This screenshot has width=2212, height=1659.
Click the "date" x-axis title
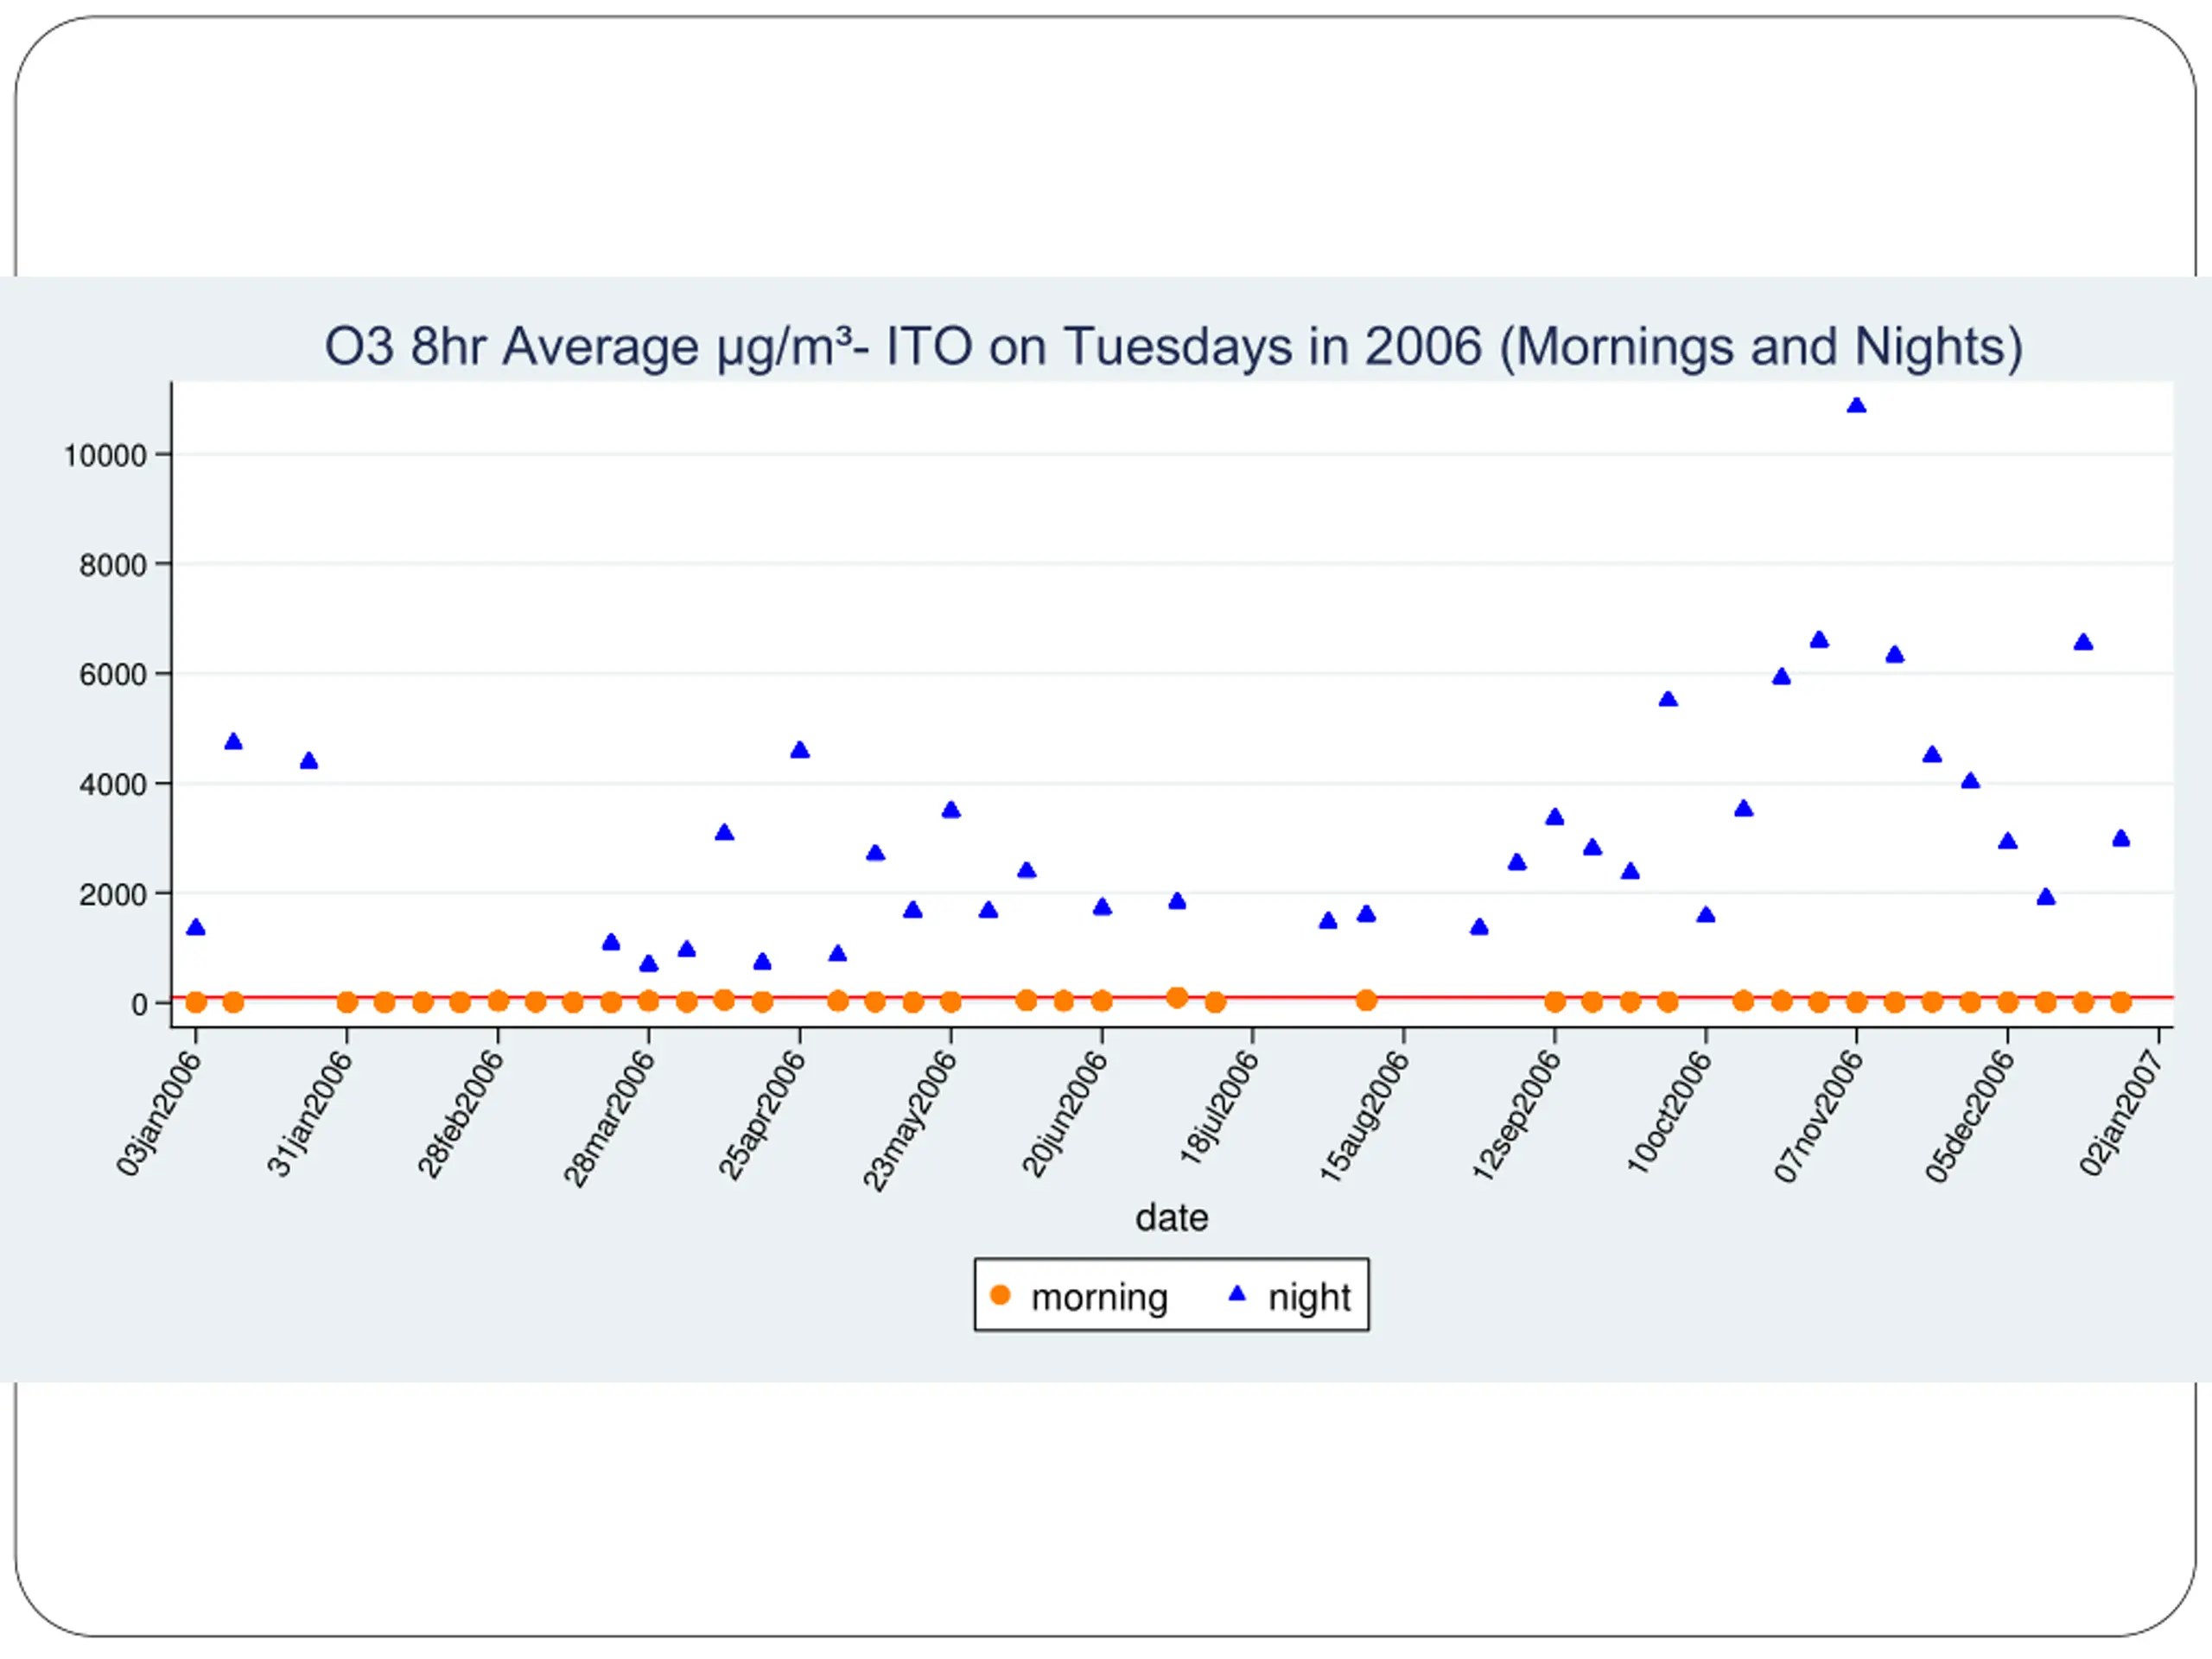coord(1172,1218)
